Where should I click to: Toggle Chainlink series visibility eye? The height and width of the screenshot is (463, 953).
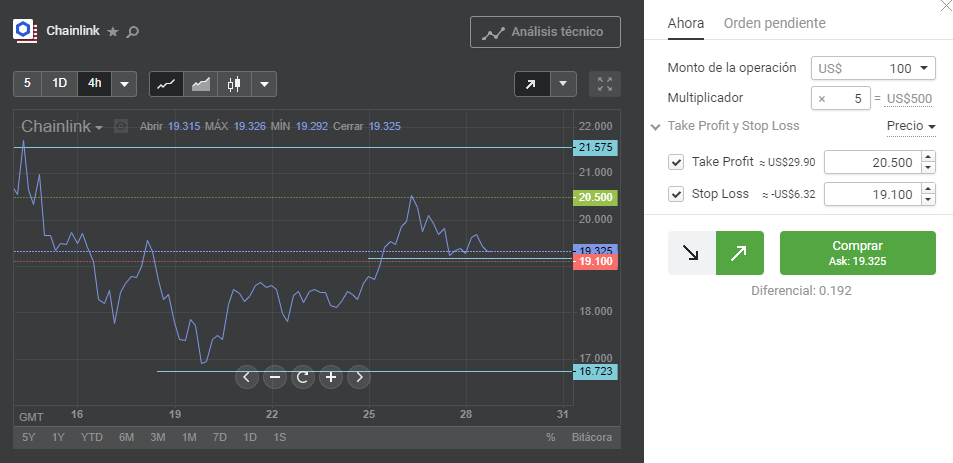click(x=121, y=126)
